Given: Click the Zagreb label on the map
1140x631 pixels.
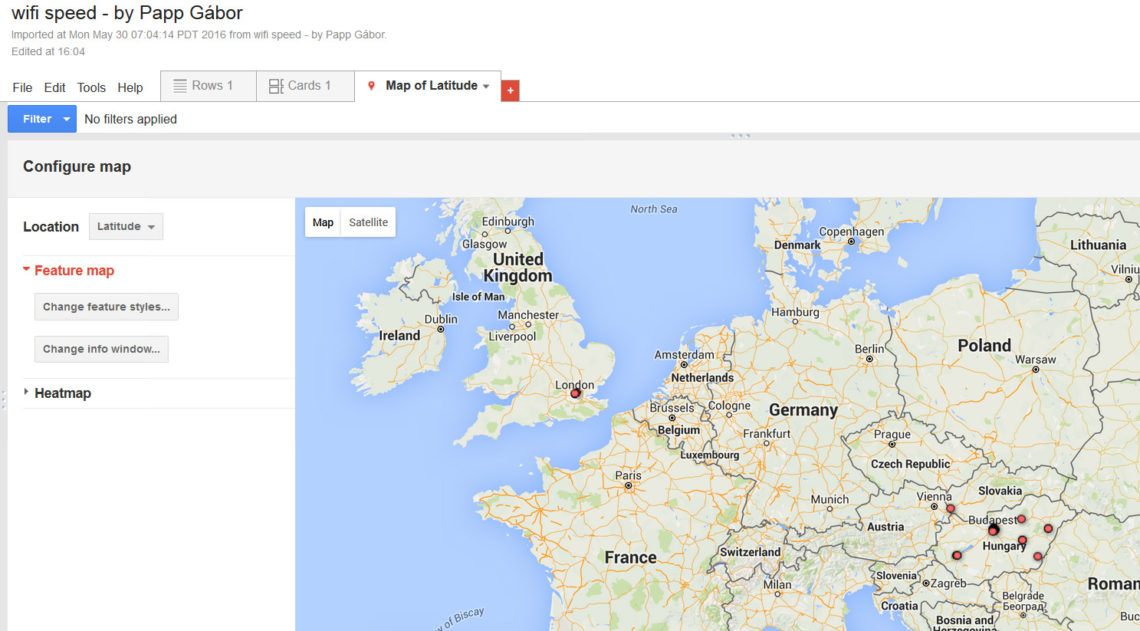Looking at the screenshot, I should click(949, 583).
